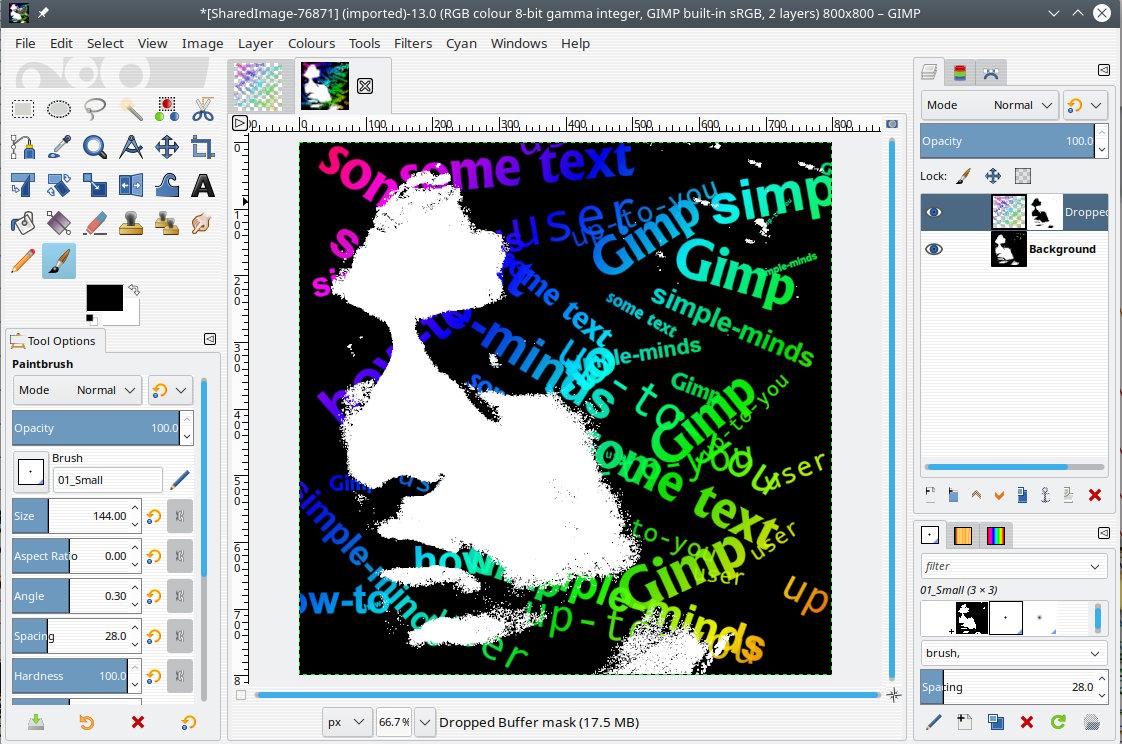Select the Rectangle Select tool
The height and width of the screenshot is (744, 1122).
[x=23, y=109]
